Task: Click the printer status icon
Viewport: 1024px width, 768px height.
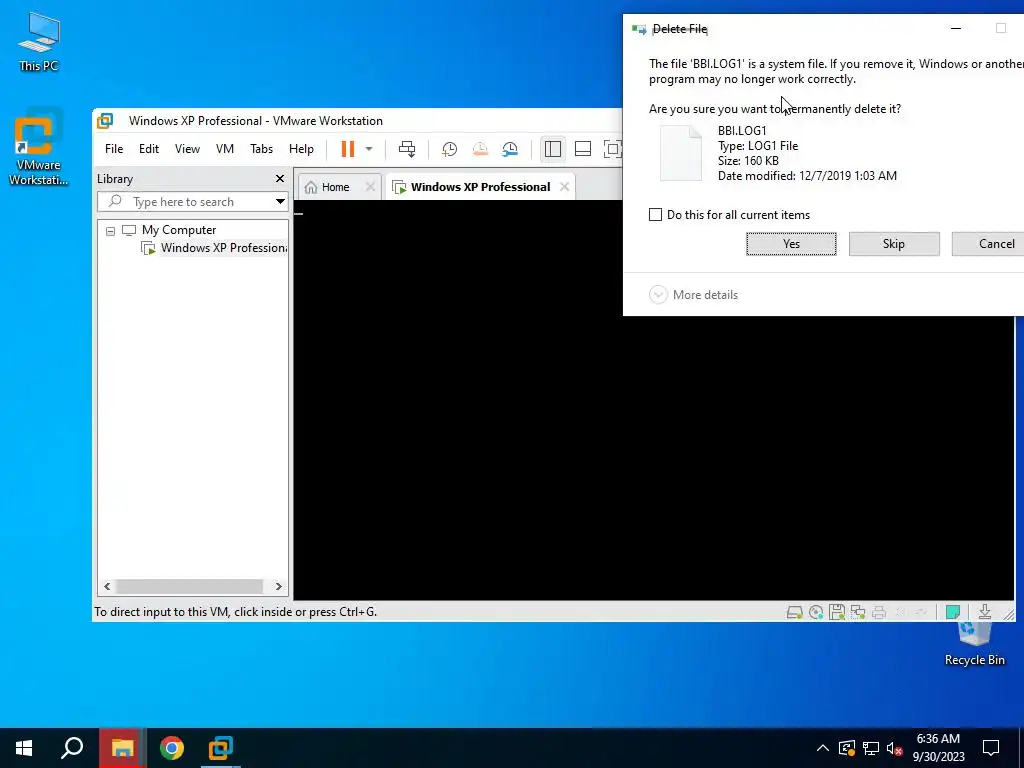Action: [879, 612]
